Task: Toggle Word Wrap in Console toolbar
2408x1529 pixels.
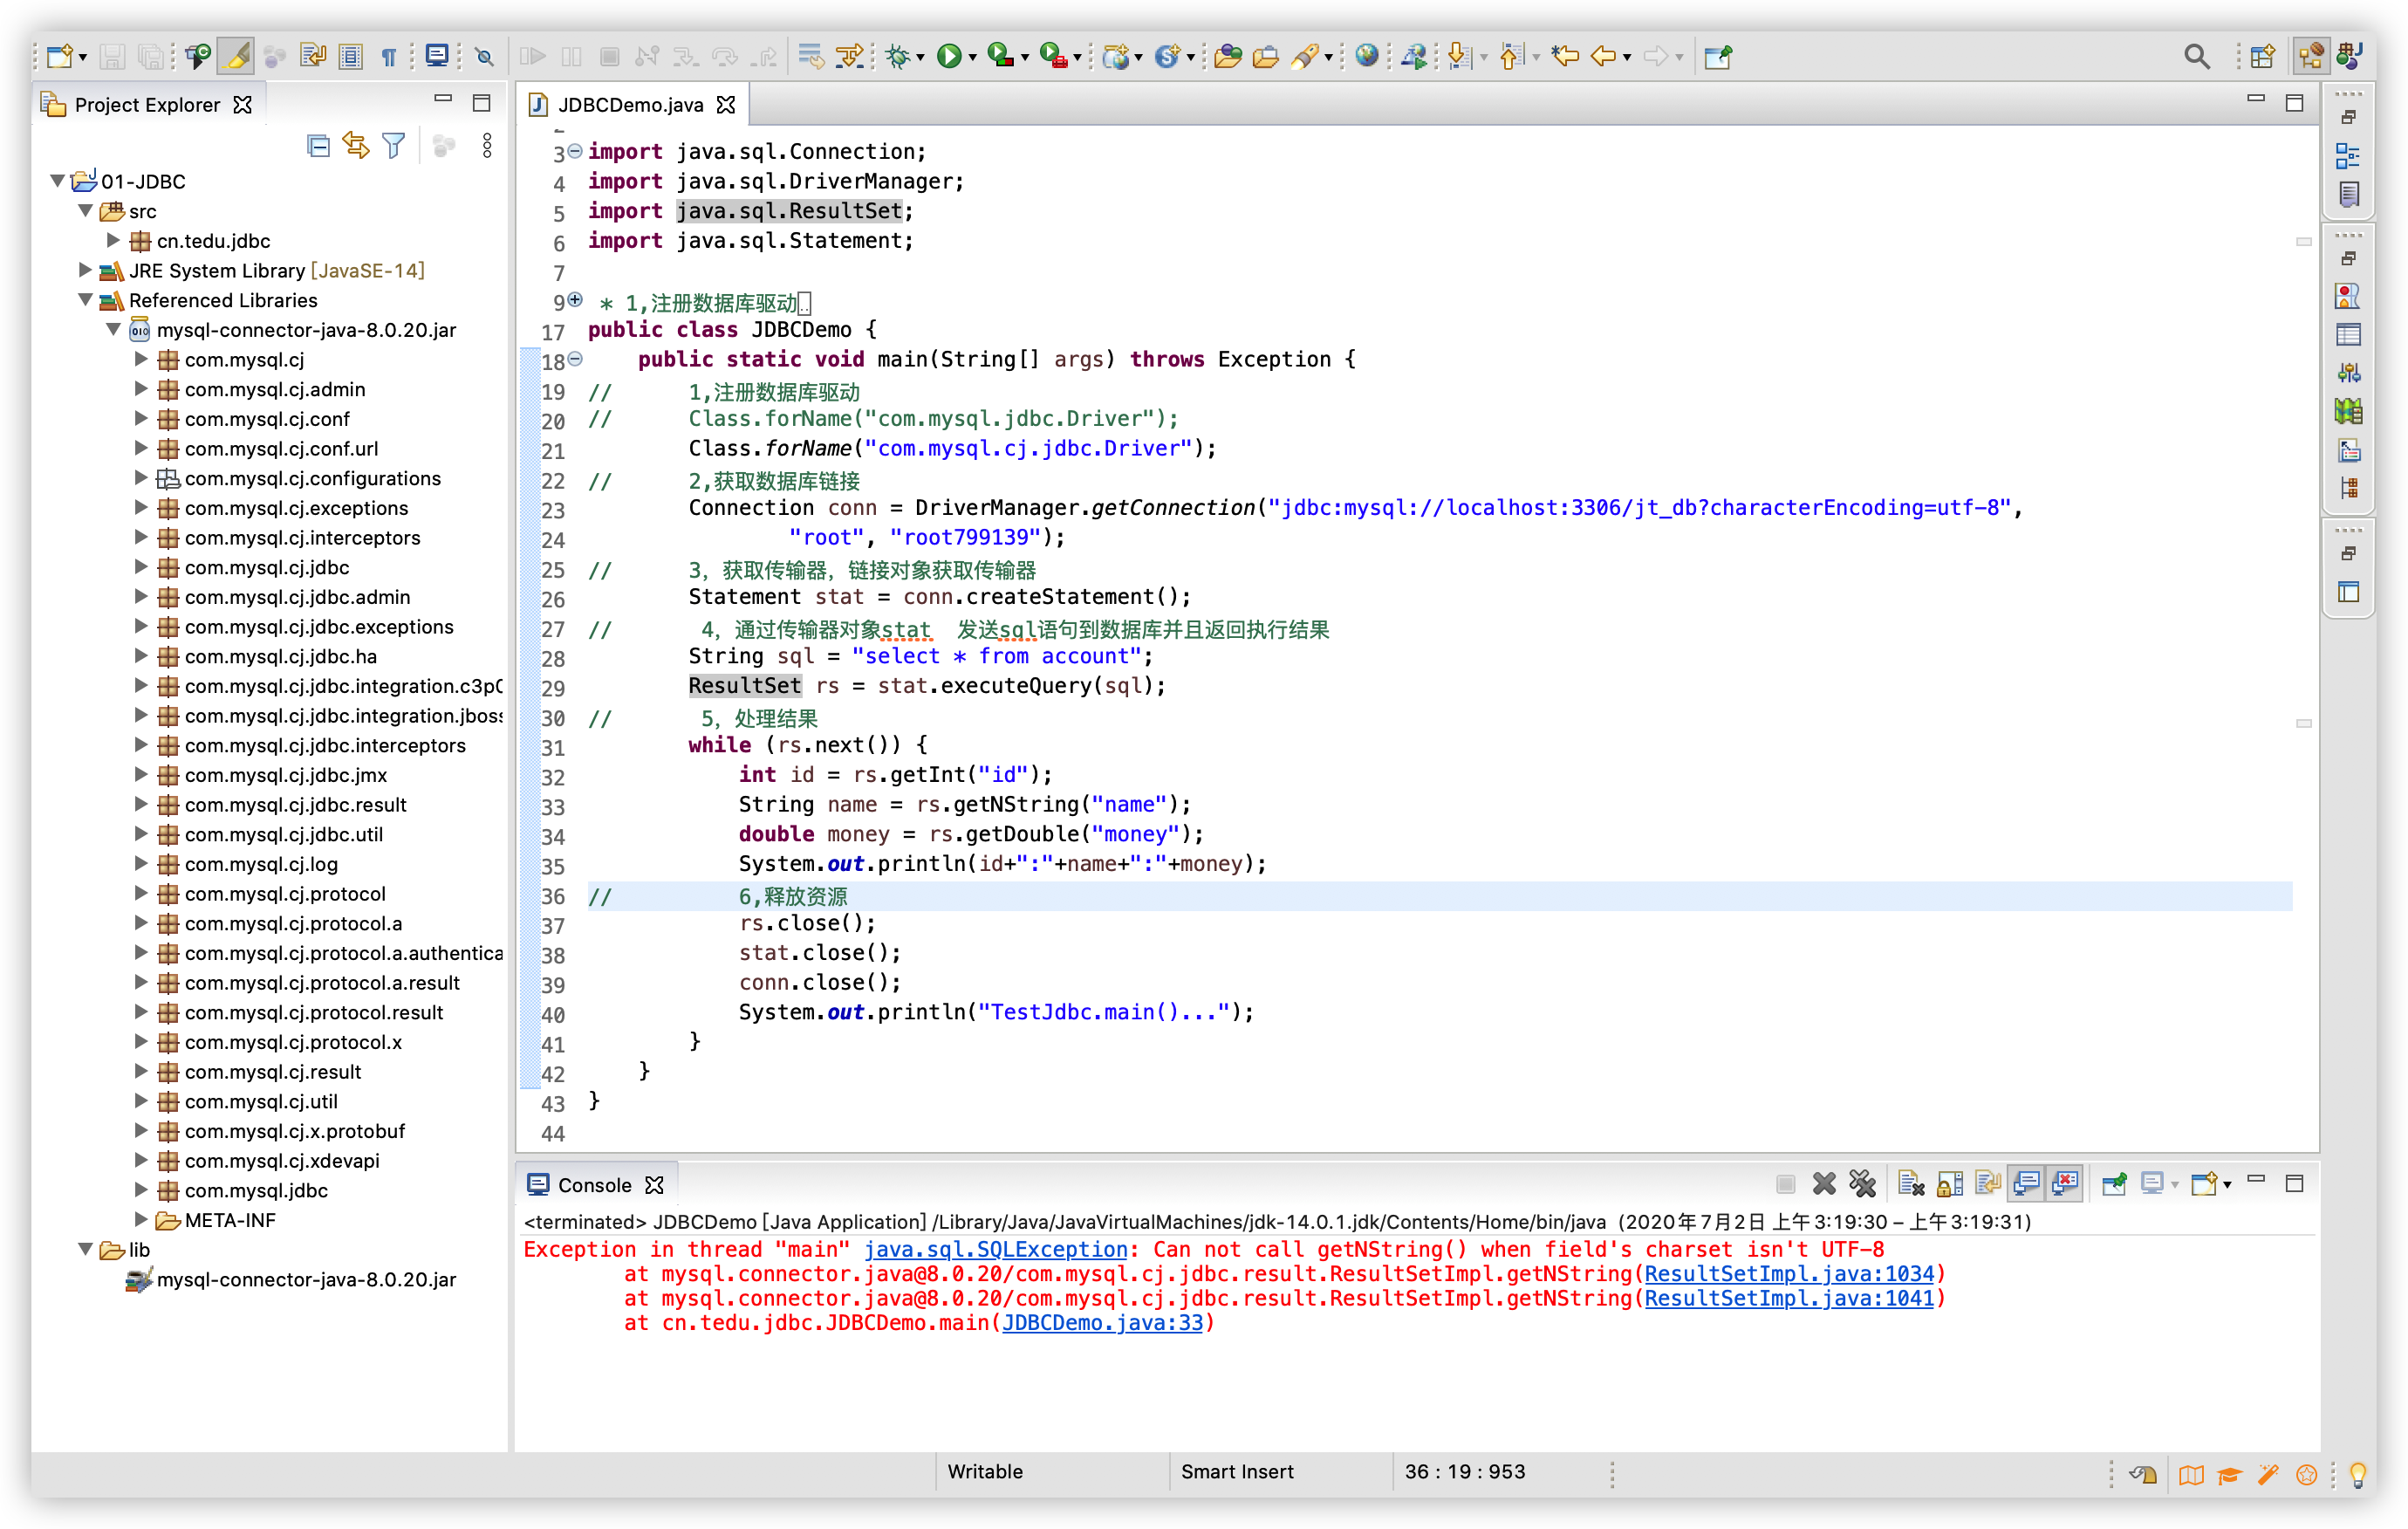Action: (1988, 1184)
